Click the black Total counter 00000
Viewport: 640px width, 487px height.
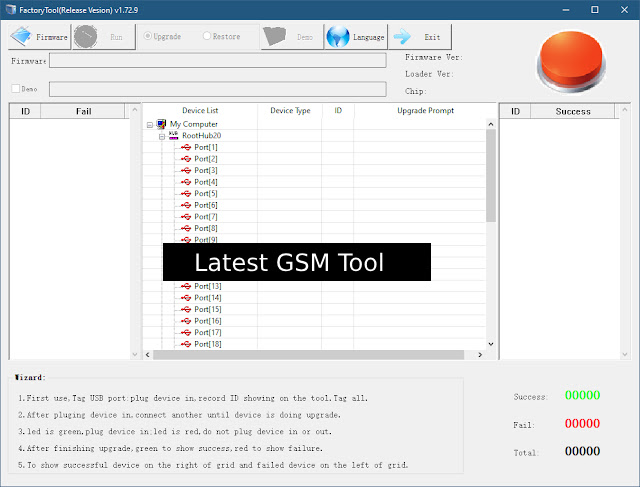582,451
